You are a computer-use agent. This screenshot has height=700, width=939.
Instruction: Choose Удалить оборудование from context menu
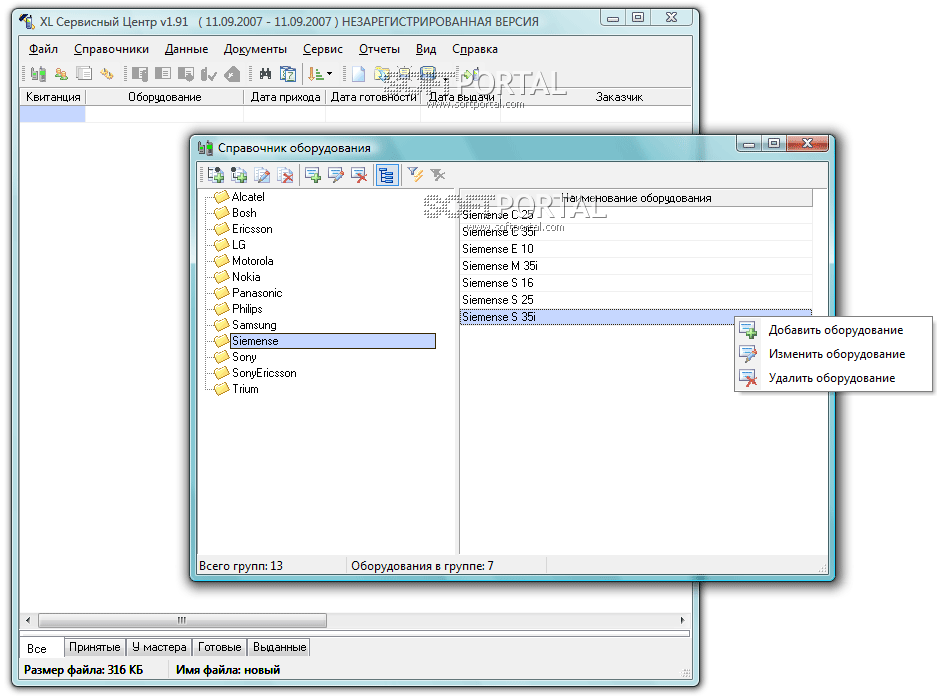coord(833,378)
